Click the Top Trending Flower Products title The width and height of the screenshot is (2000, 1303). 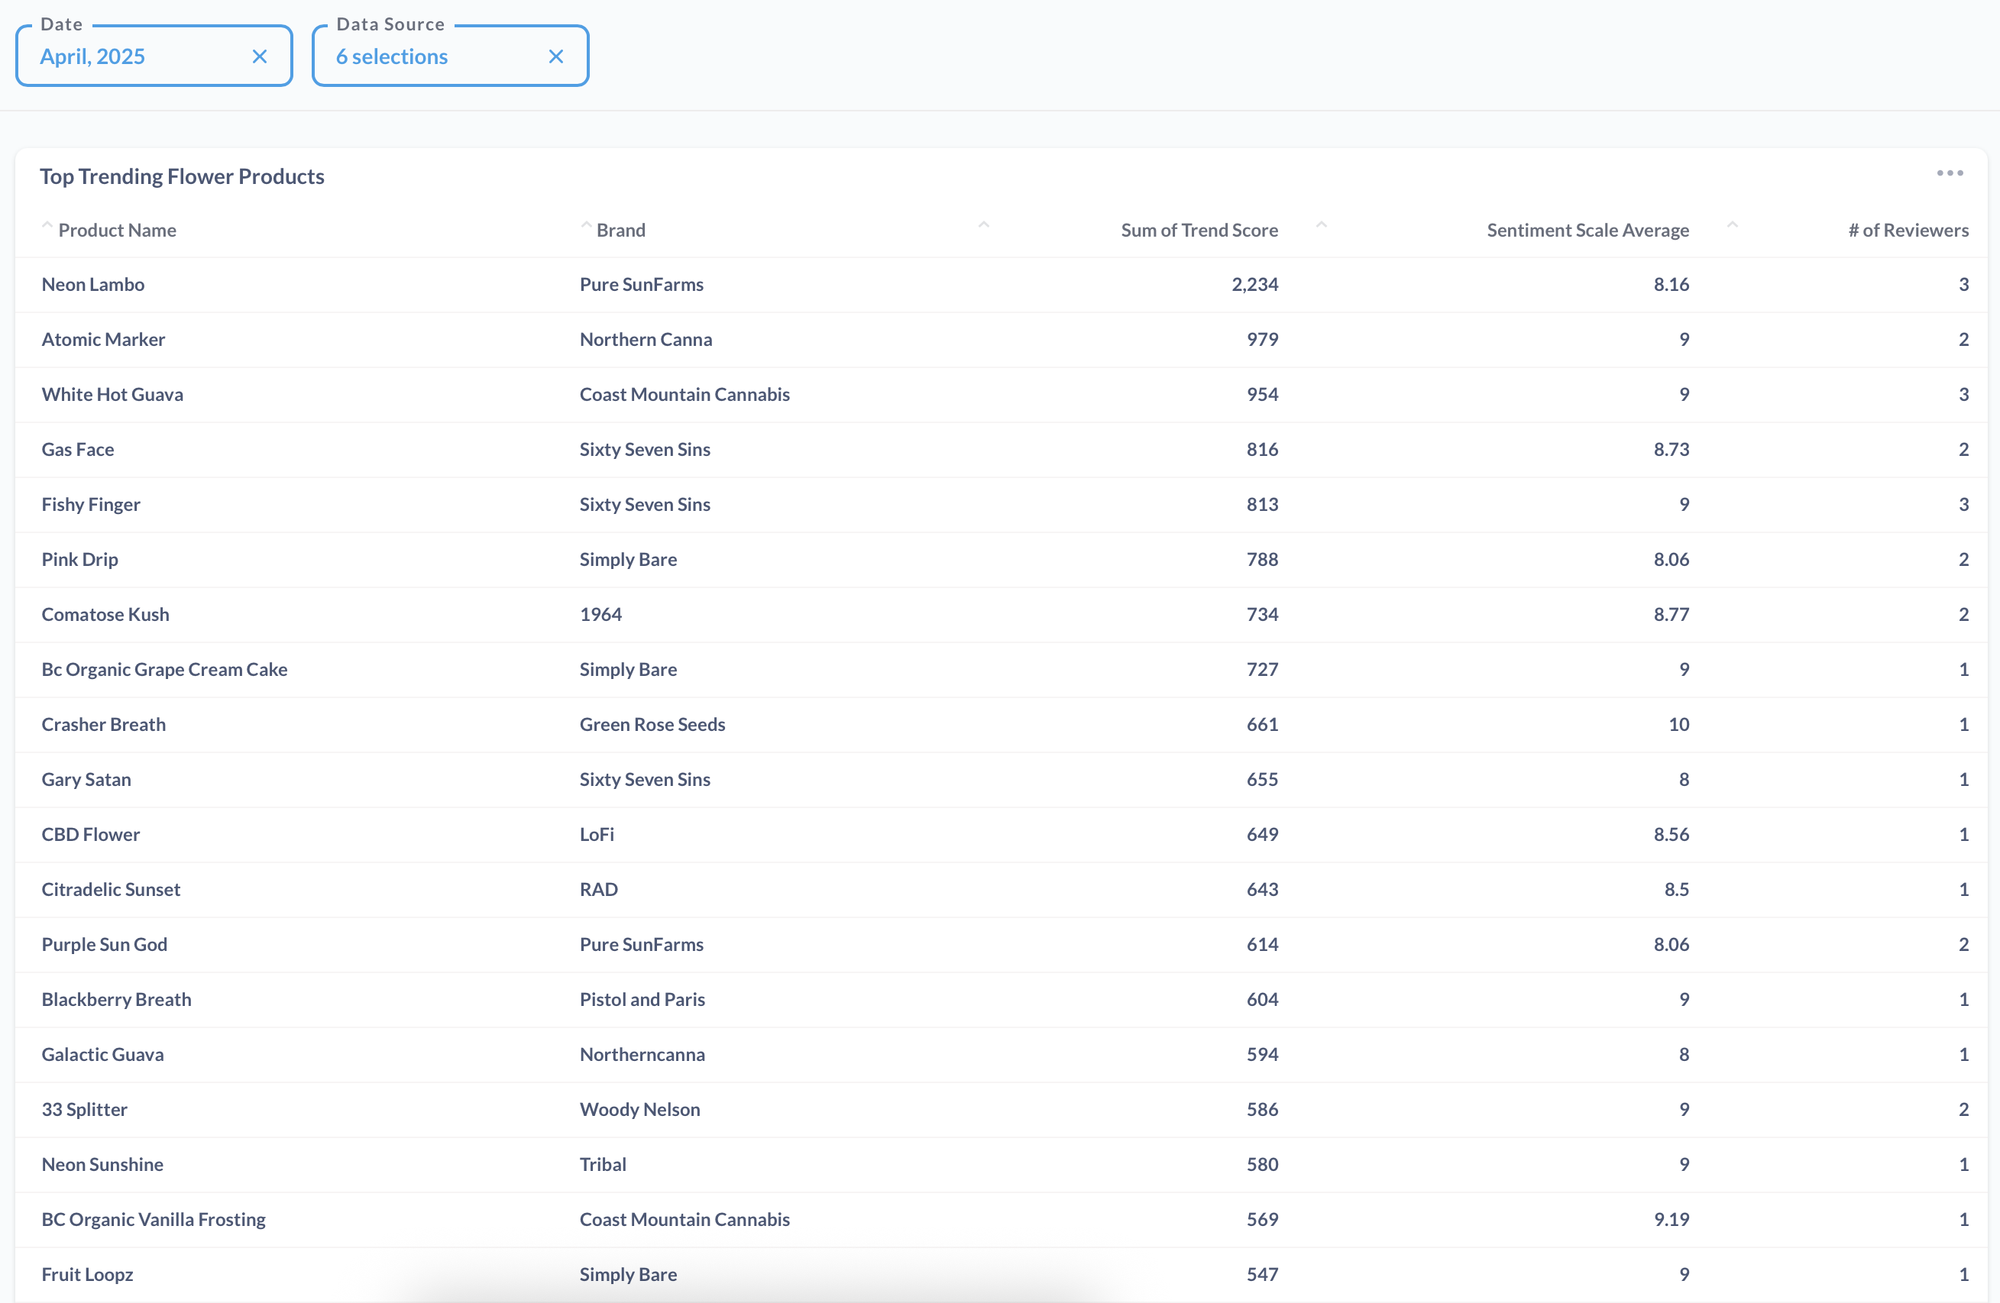tap(182, 176)
